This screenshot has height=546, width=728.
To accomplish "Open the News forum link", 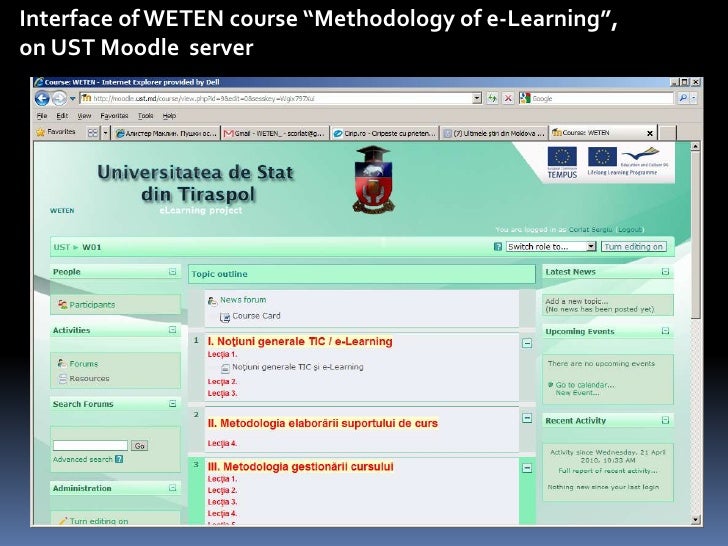I will tap(243, 300).
